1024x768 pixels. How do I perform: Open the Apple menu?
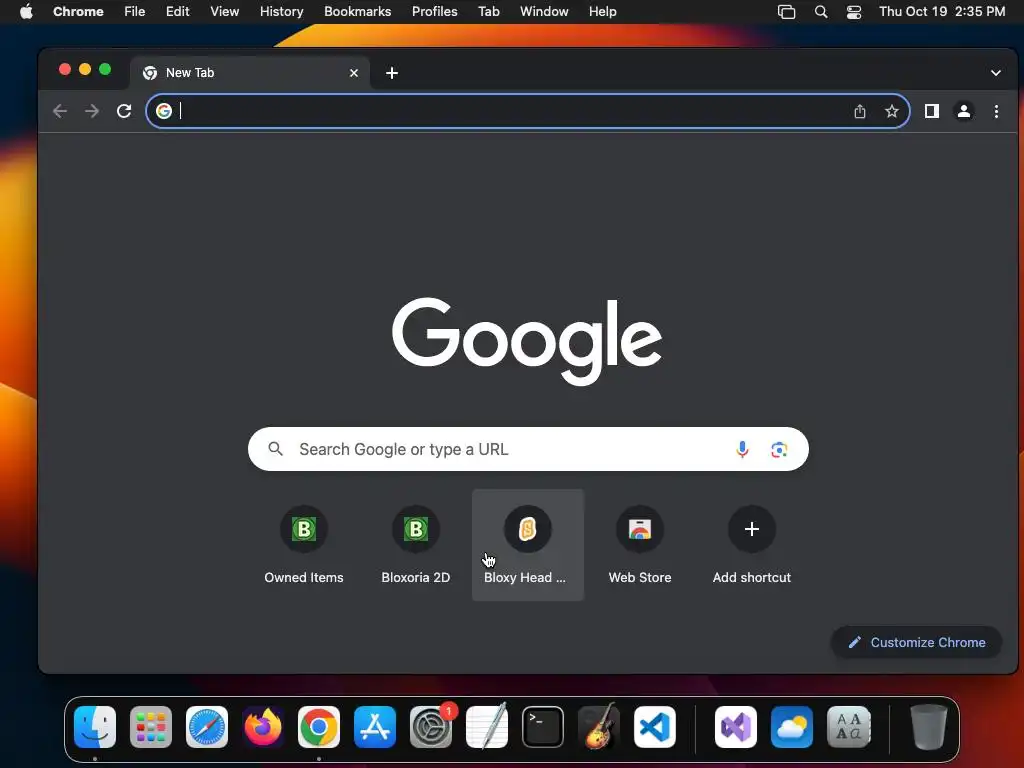pyautogui.click(x=26, y=12)
